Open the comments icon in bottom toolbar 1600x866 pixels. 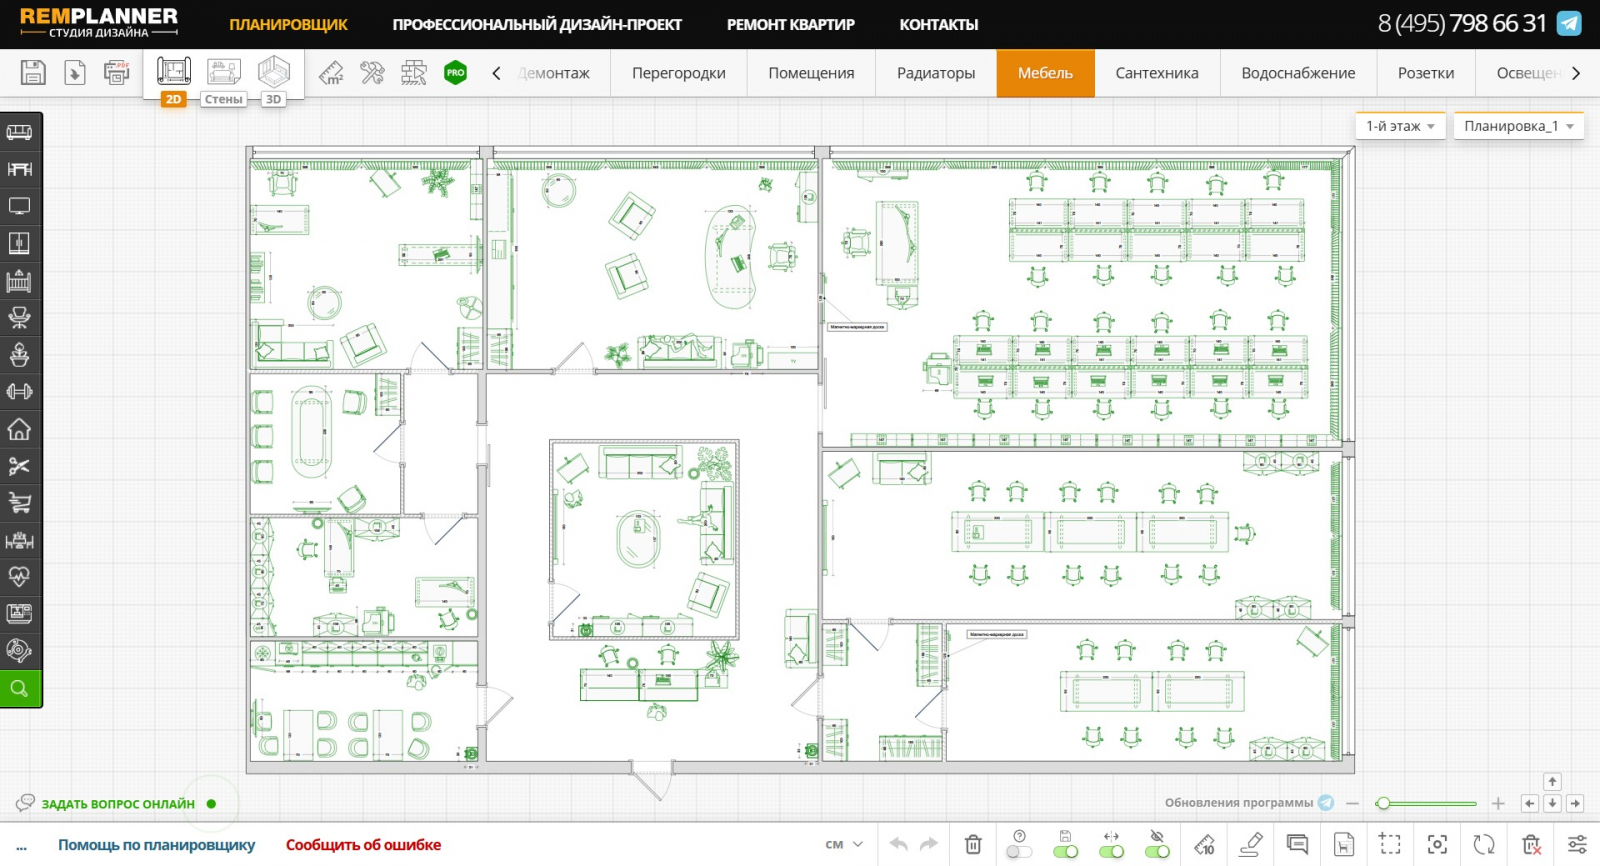tap(1297, 845)
